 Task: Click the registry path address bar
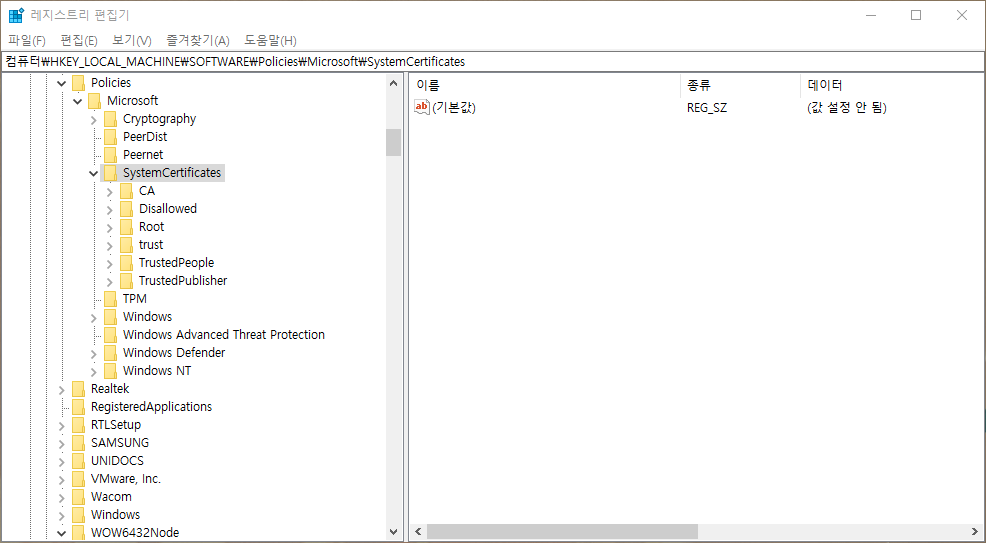point(493,62)
